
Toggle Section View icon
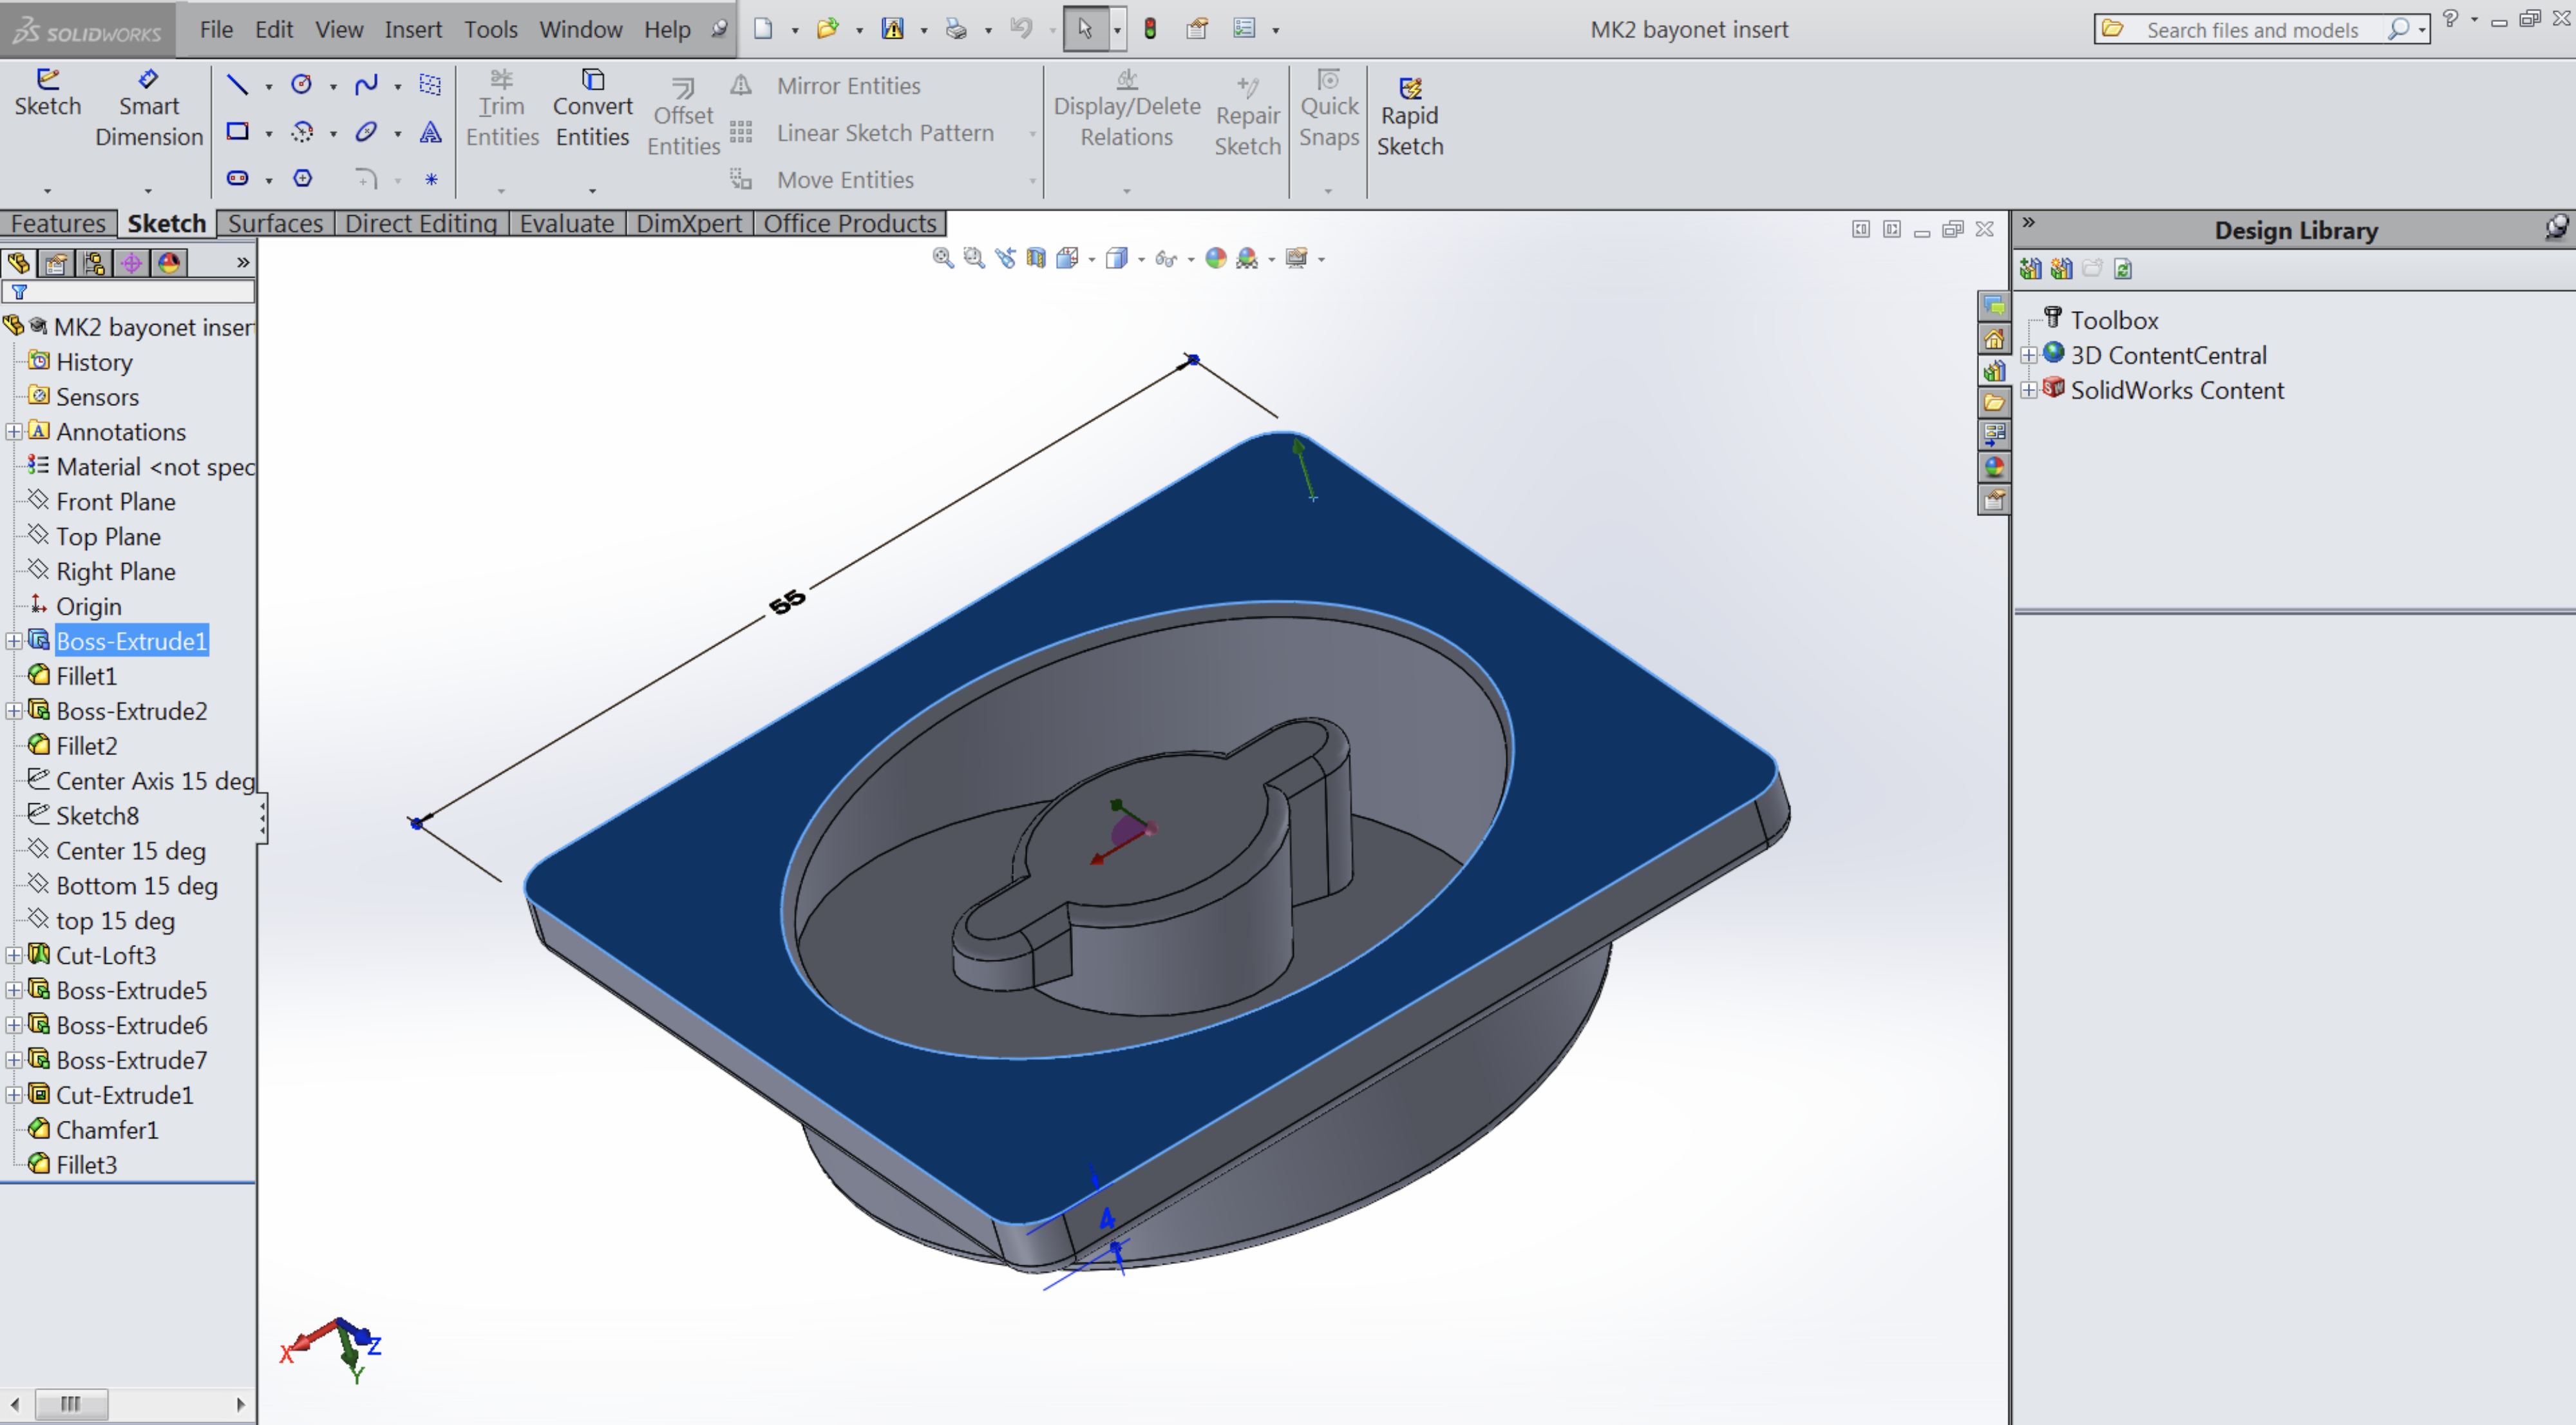(1036, 258)
